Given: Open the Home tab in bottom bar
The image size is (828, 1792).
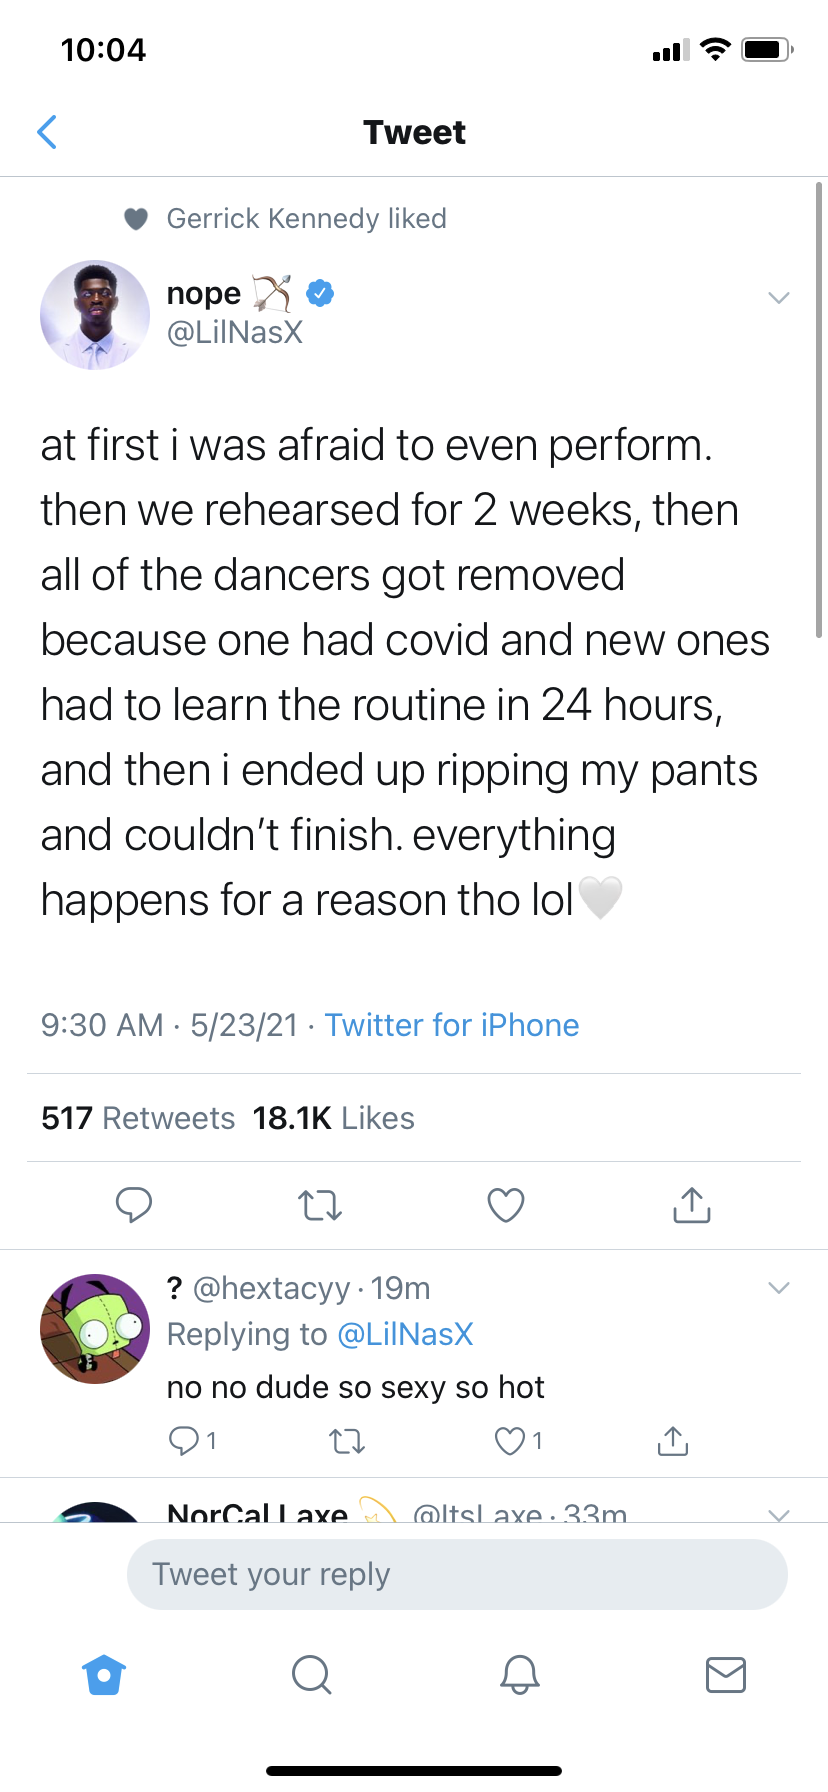Looking at the screenshot, I should coord(105,1674).
